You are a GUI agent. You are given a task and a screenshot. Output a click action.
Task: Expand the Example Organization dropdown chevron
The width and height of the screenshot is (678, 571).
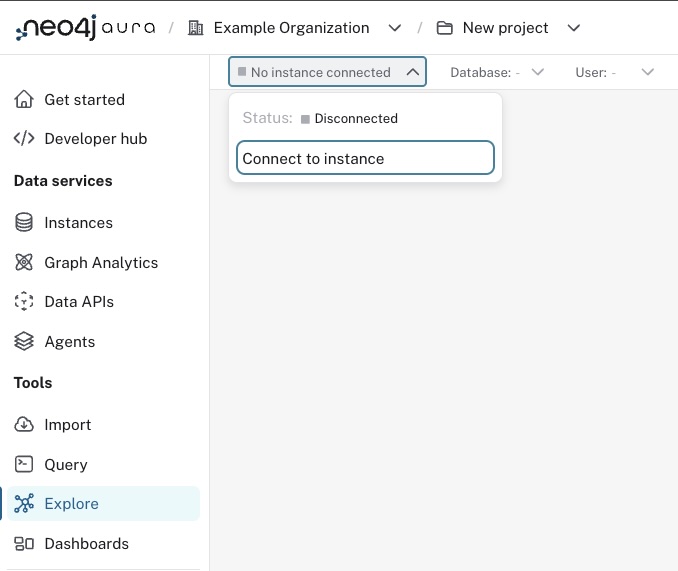(395, 28)
